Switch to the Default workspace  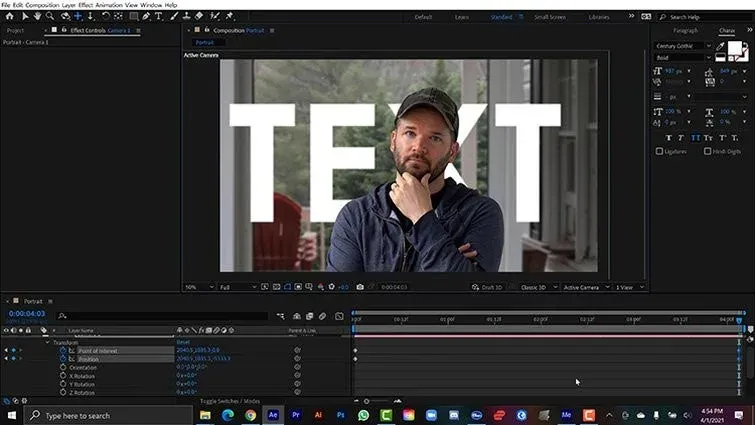tap(423, 17)
